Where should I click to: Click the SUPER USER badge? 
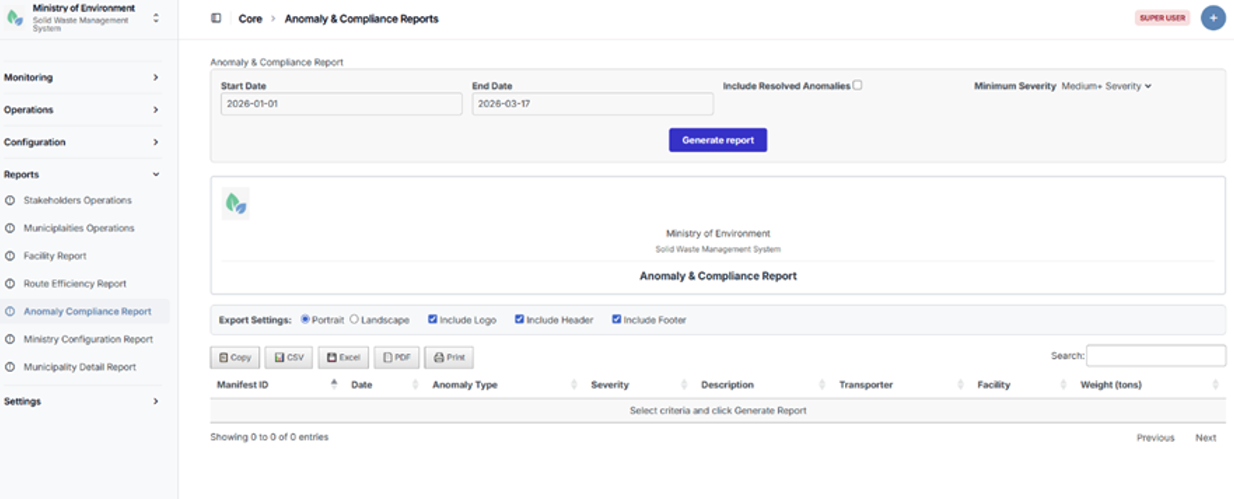(1163, 18)
